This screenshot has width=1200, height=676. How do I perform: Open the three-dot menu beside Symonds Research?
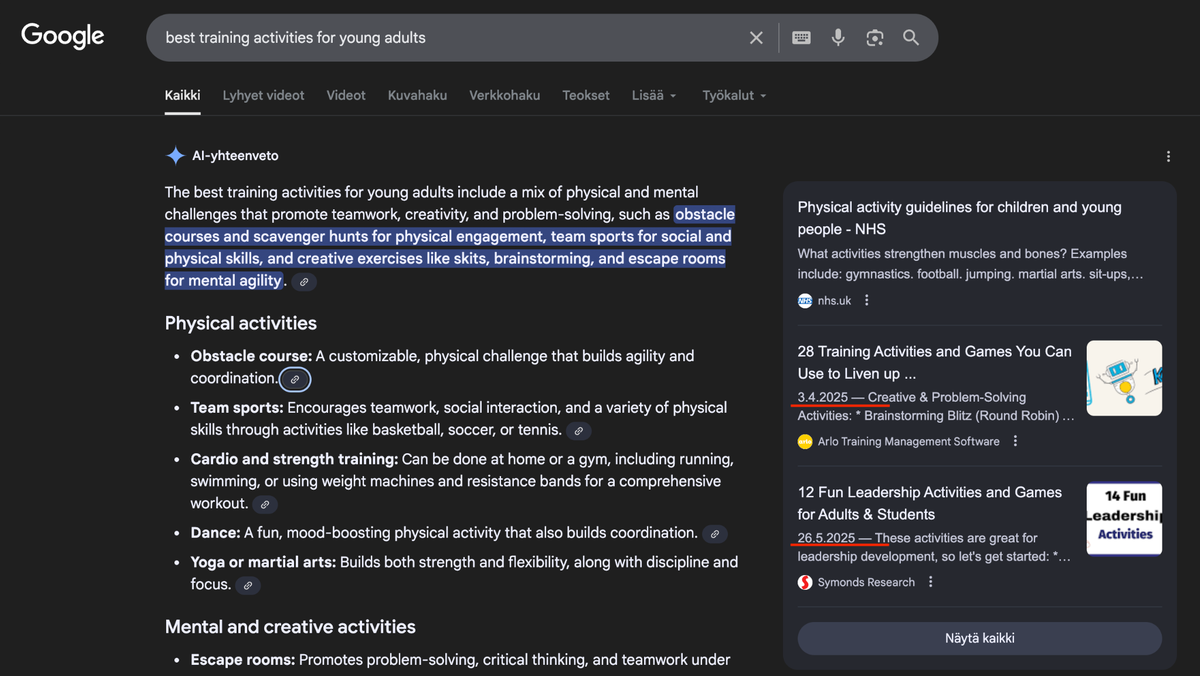[930, 581]
